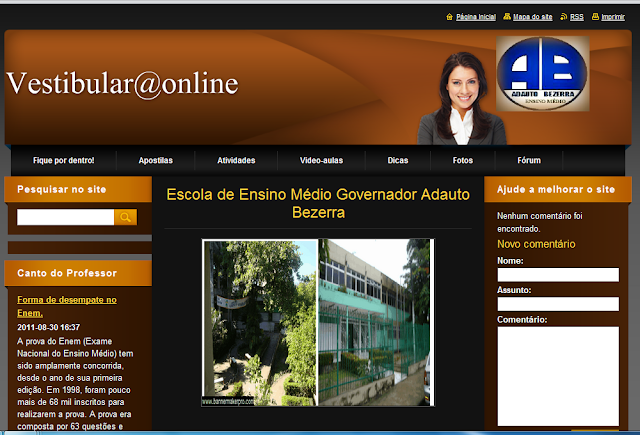Click the Vestibular@online site title
Screen dimensions: 640x435
tap(122, 84)
